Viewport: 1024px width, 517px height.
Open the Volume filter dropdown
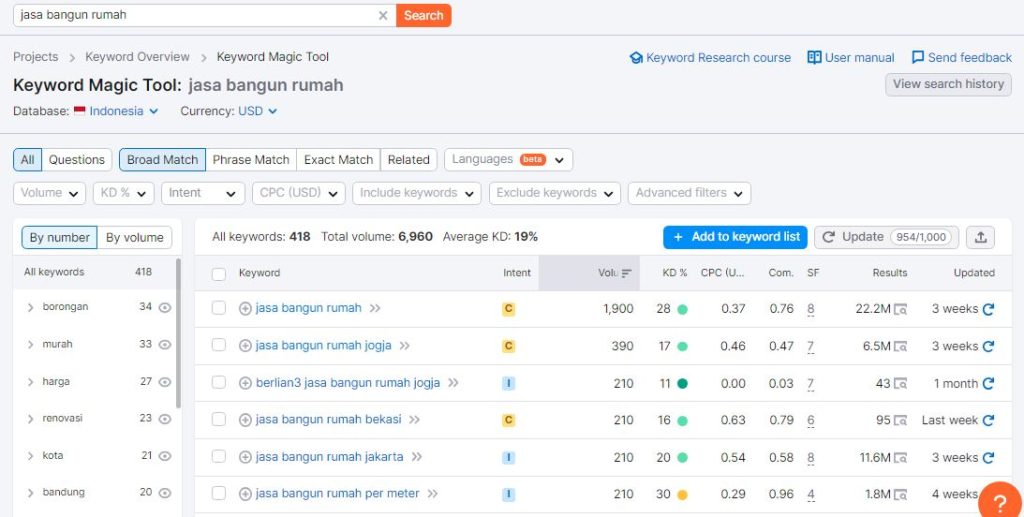(x=49, y=193)
